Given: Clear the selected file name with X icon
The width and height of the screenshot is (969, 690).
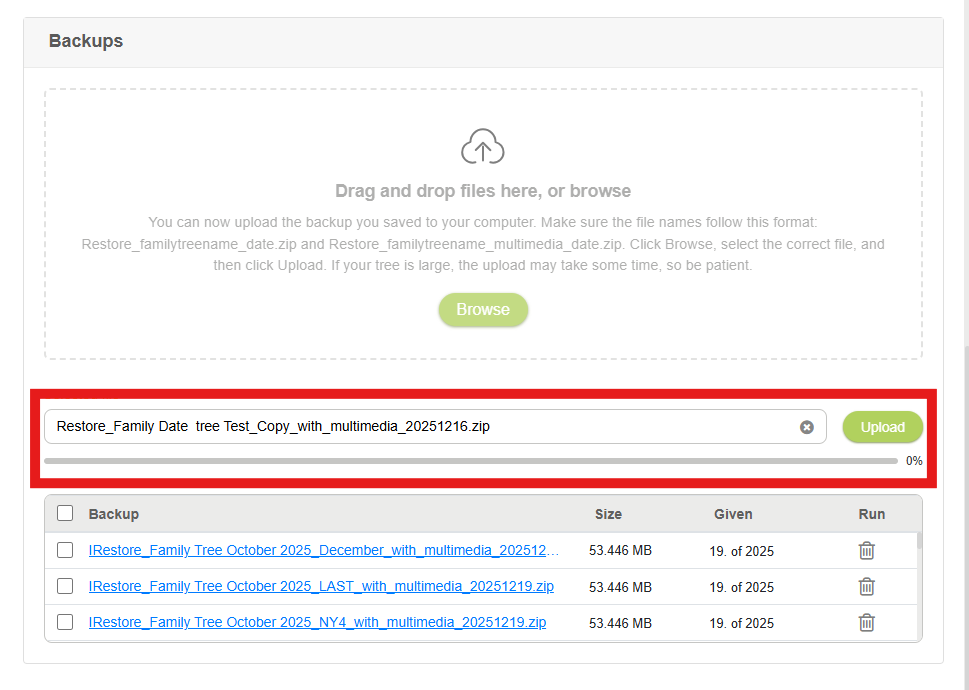Looking at the screenshot, I should (x=806, y=427).
